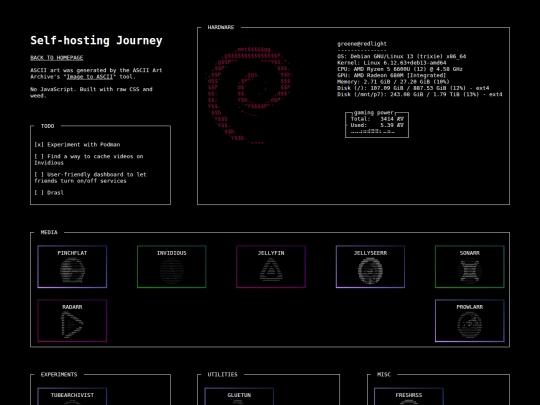Click the cache videos on Invidious todo
Viewport: 540px width, 405px height.
click(x=89, y=159)
